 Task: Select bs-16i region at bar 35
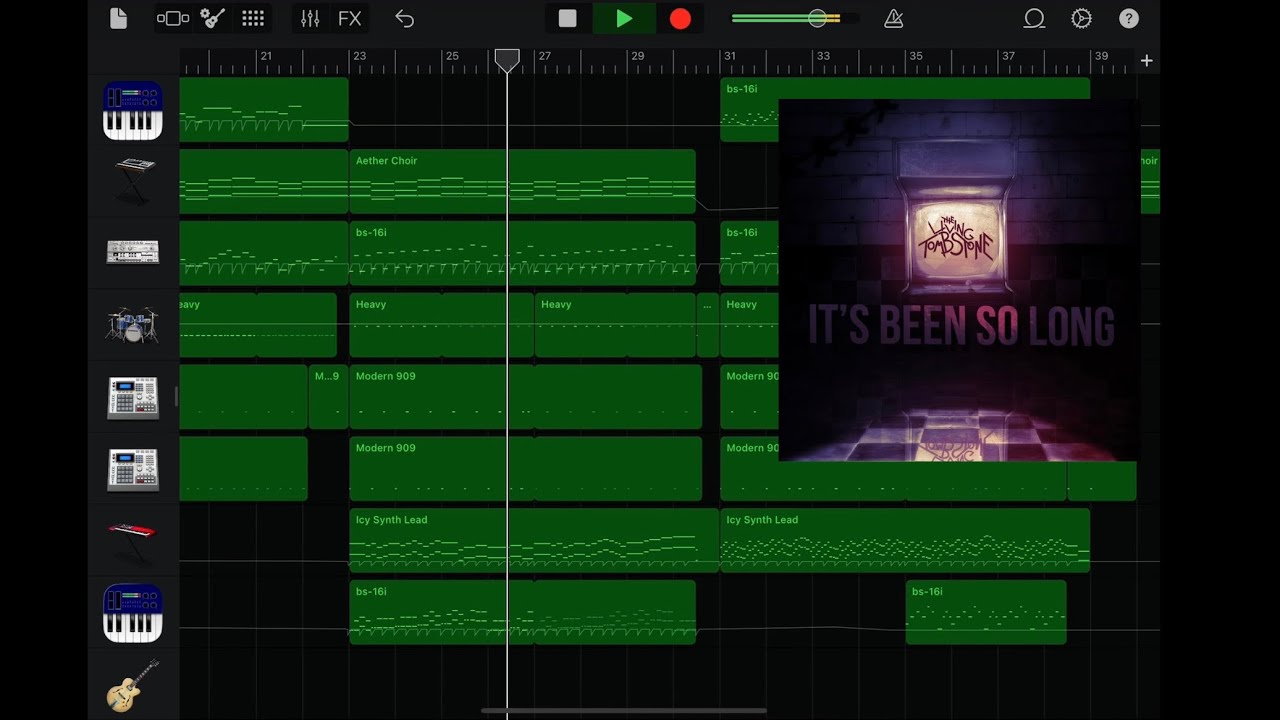pyautogui.click(x=985, y=612)
